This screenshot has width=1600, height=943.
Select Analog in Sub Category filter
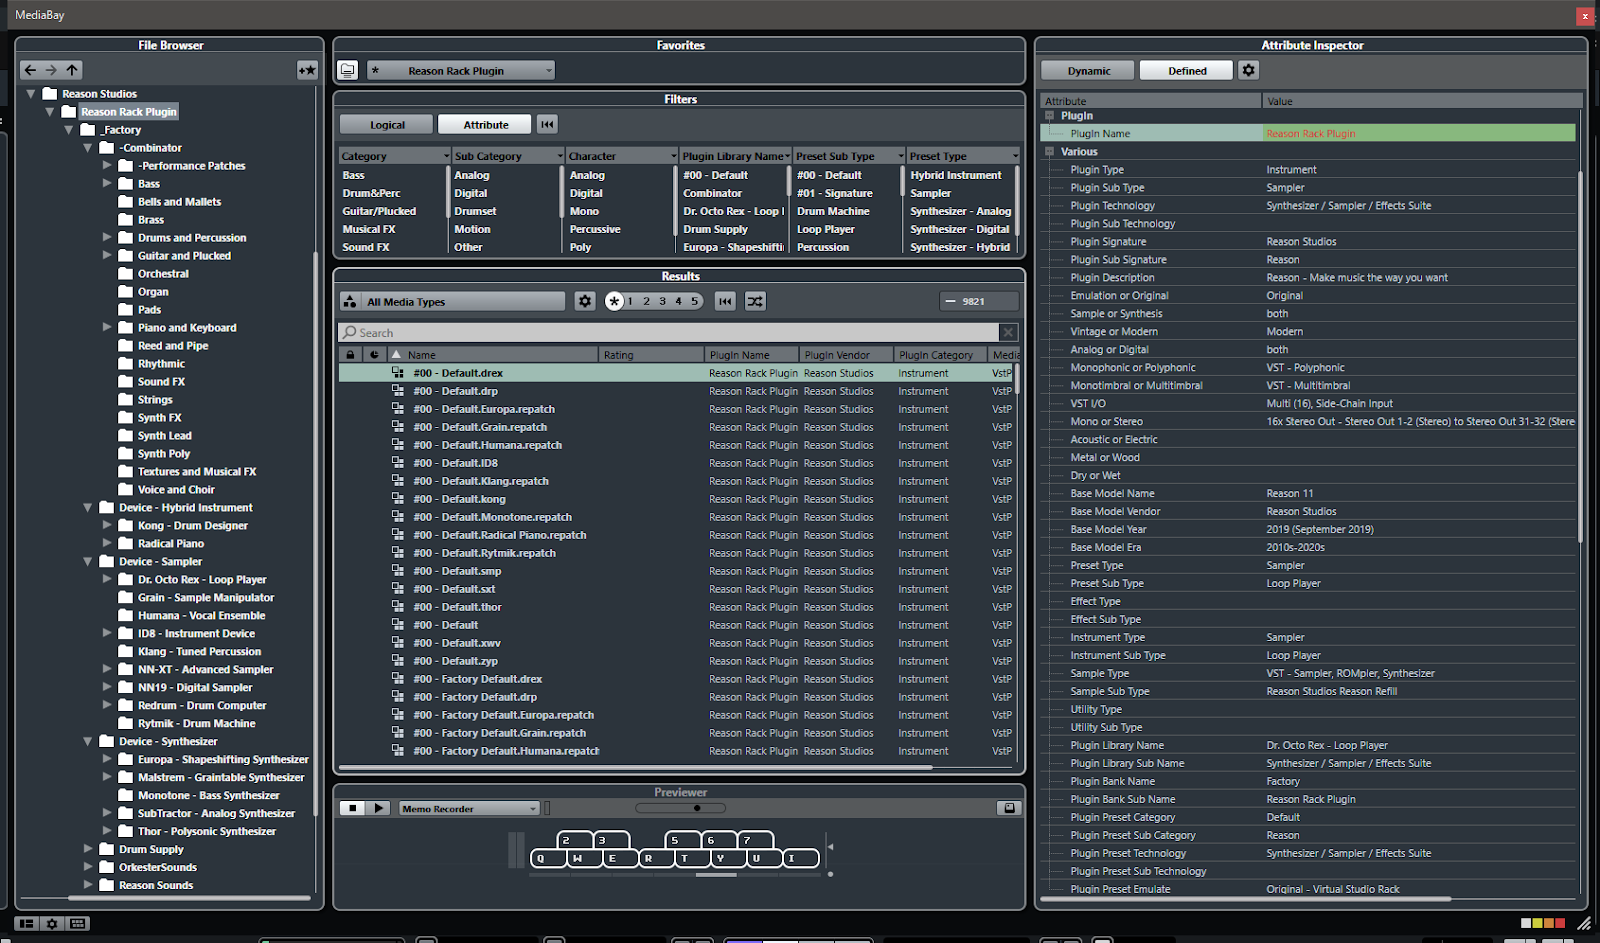pyautogui.click(x=472, y=175)
